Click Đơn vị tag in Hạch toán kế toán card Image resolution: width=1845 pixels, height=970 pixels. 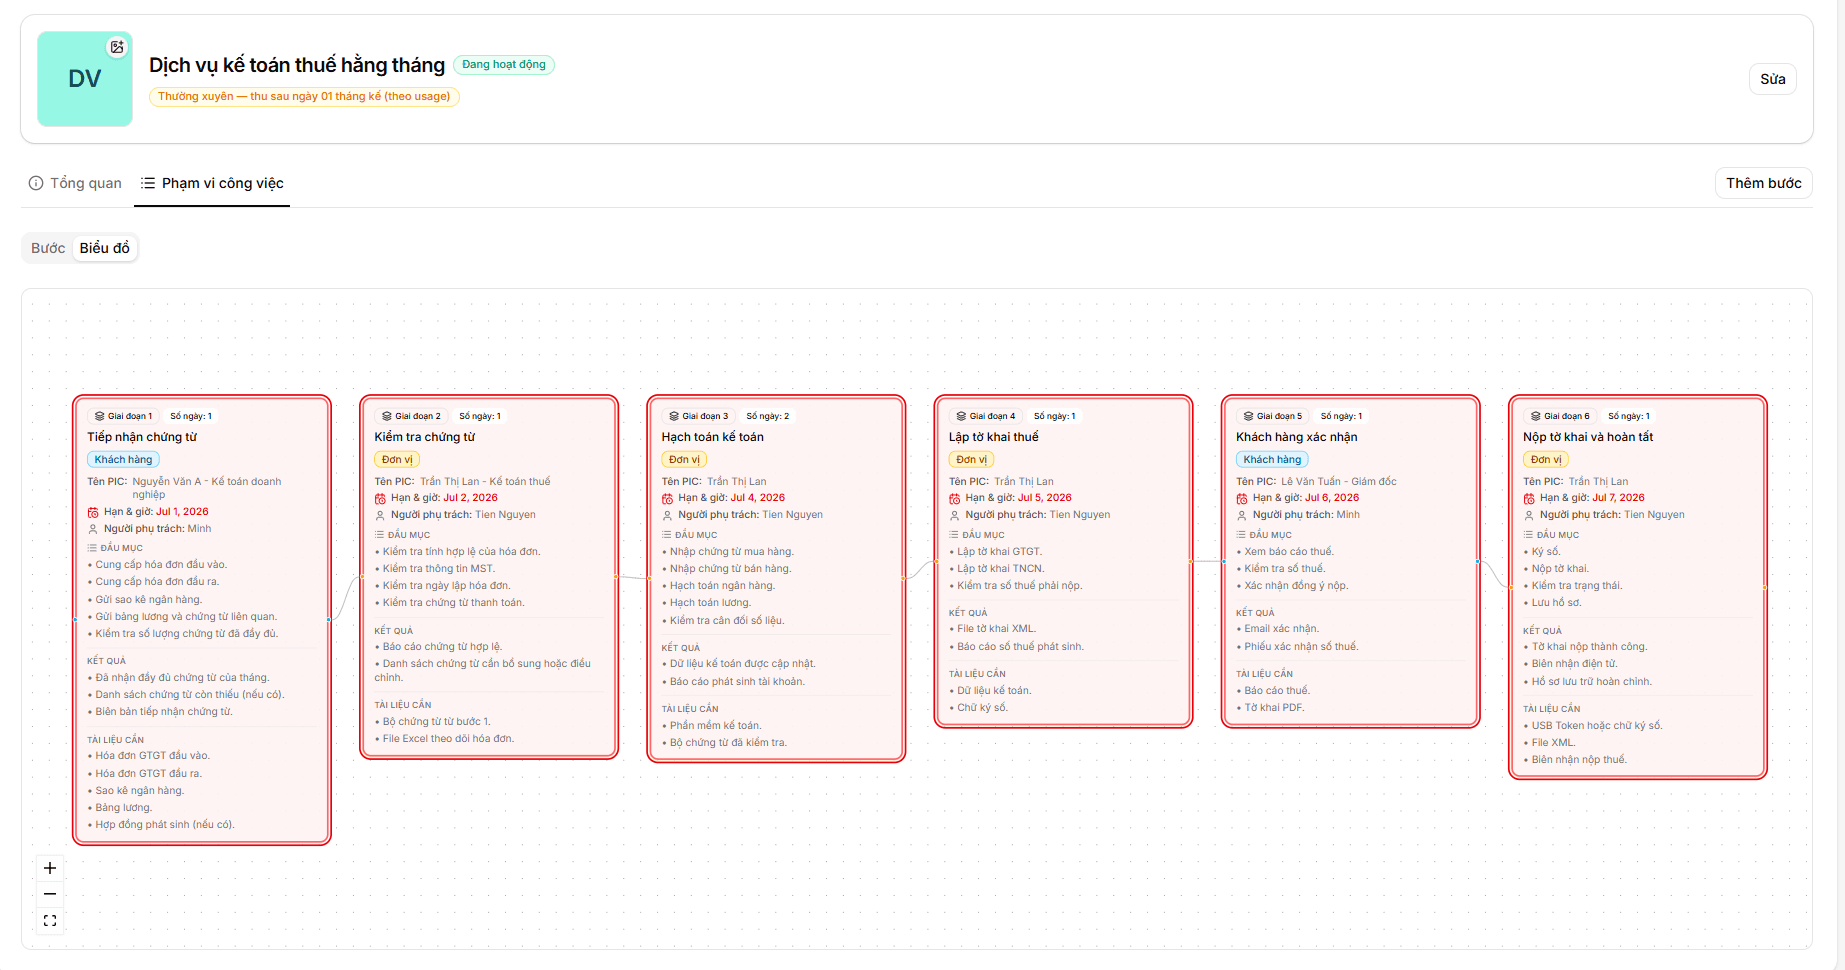[684, 460]
